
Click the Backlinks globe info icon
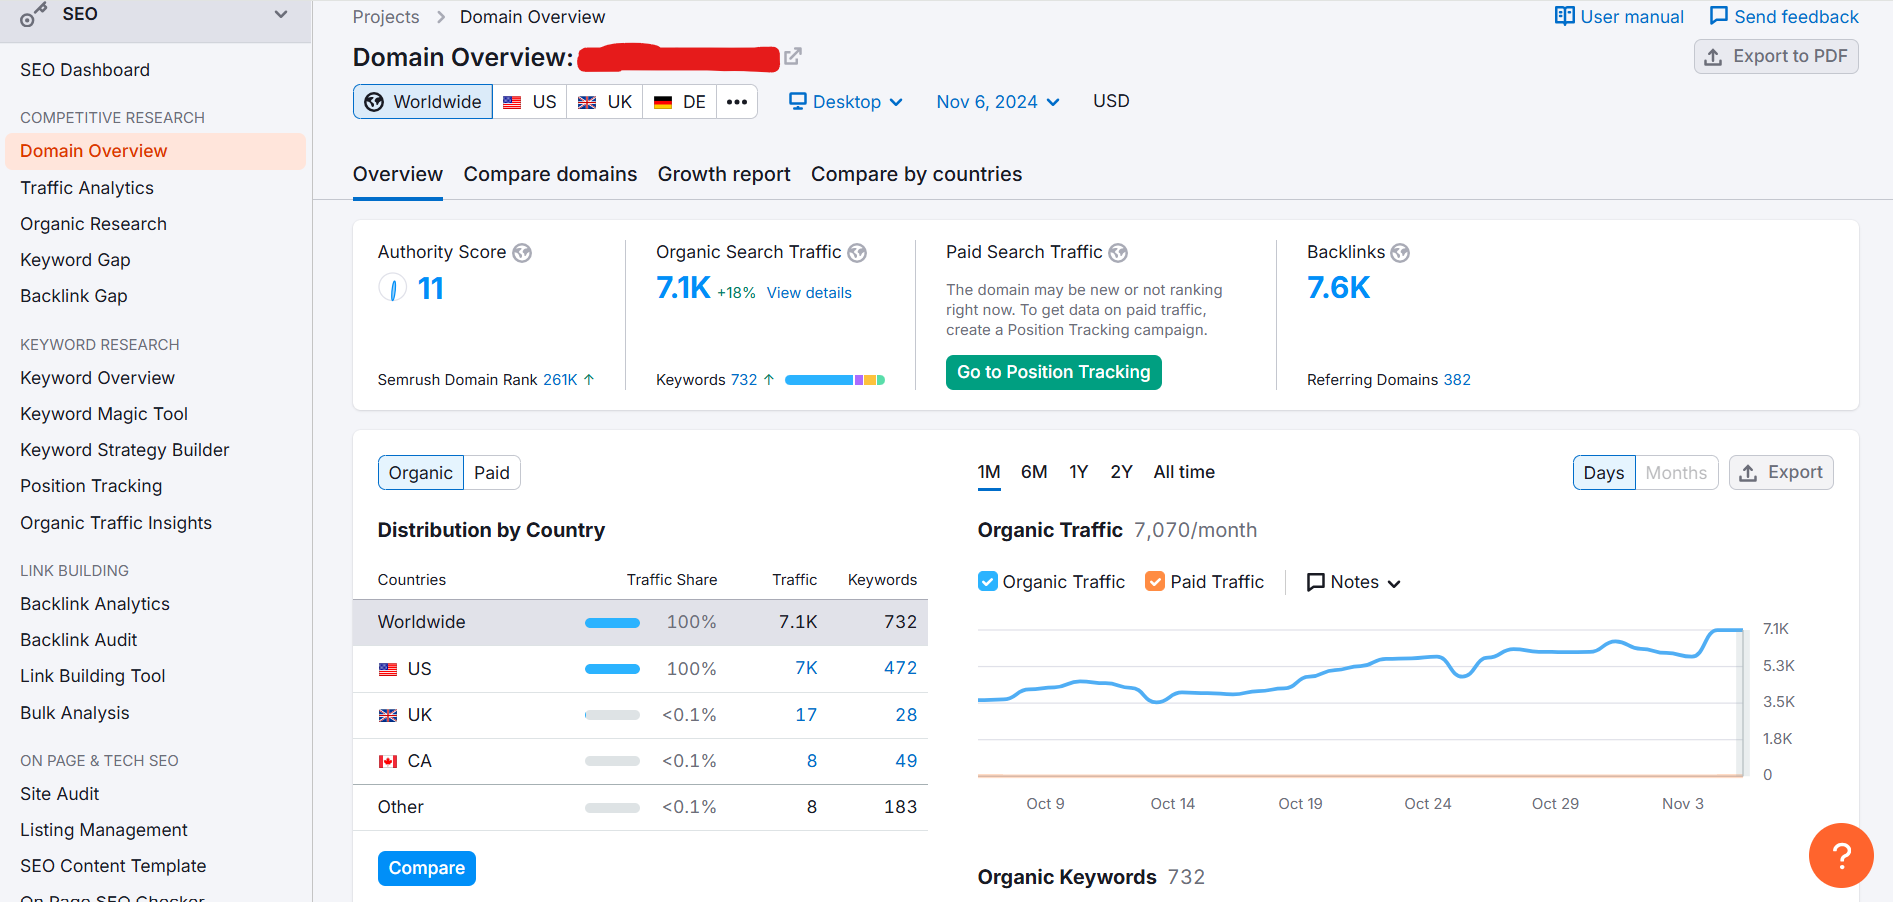pyautogui.click(x=1400, y=253)
